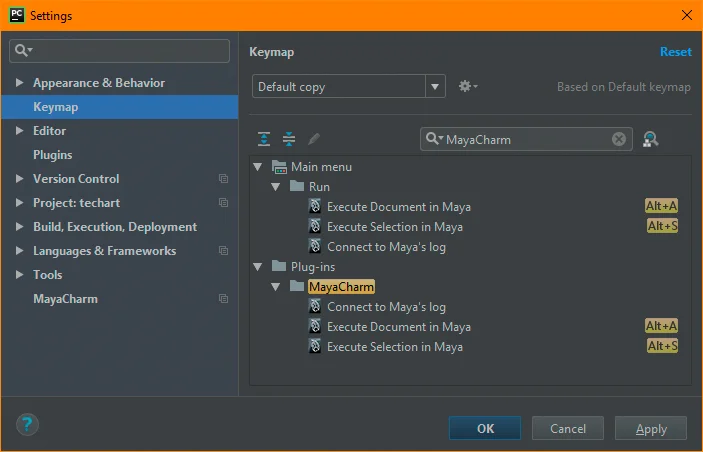Click Alt+S shortcut badge under MayaCharm folder
Screen dimensions: 703x452
click(663, 345)
